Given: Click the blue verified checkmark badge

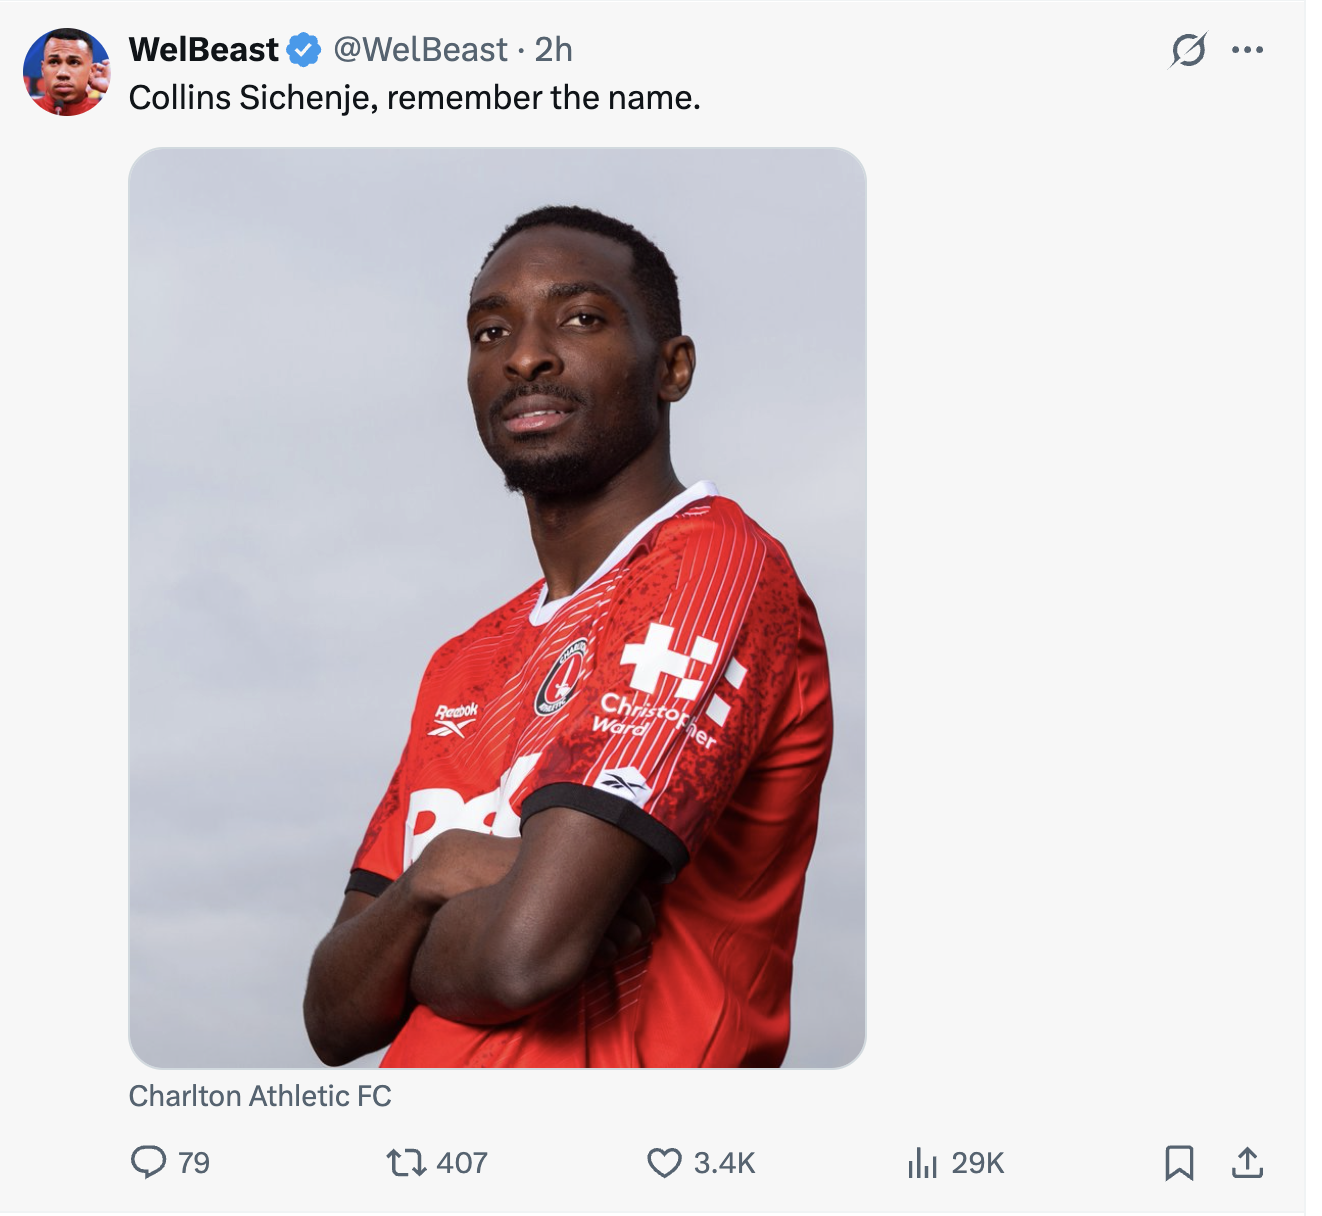Looking at the screenshot, I should click(x=304, y=50).
